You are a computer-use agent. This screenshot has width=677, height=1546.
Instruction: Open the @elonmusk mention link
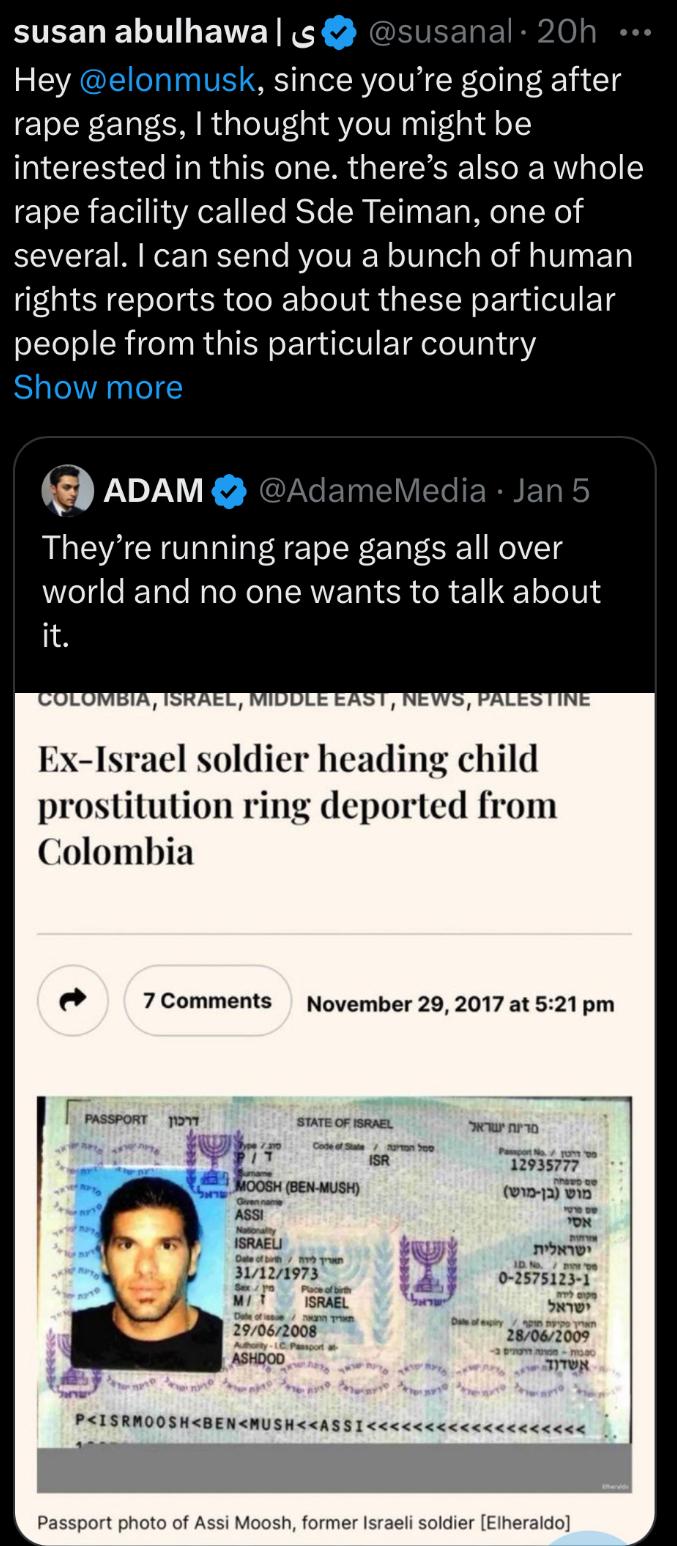[164, 80]
